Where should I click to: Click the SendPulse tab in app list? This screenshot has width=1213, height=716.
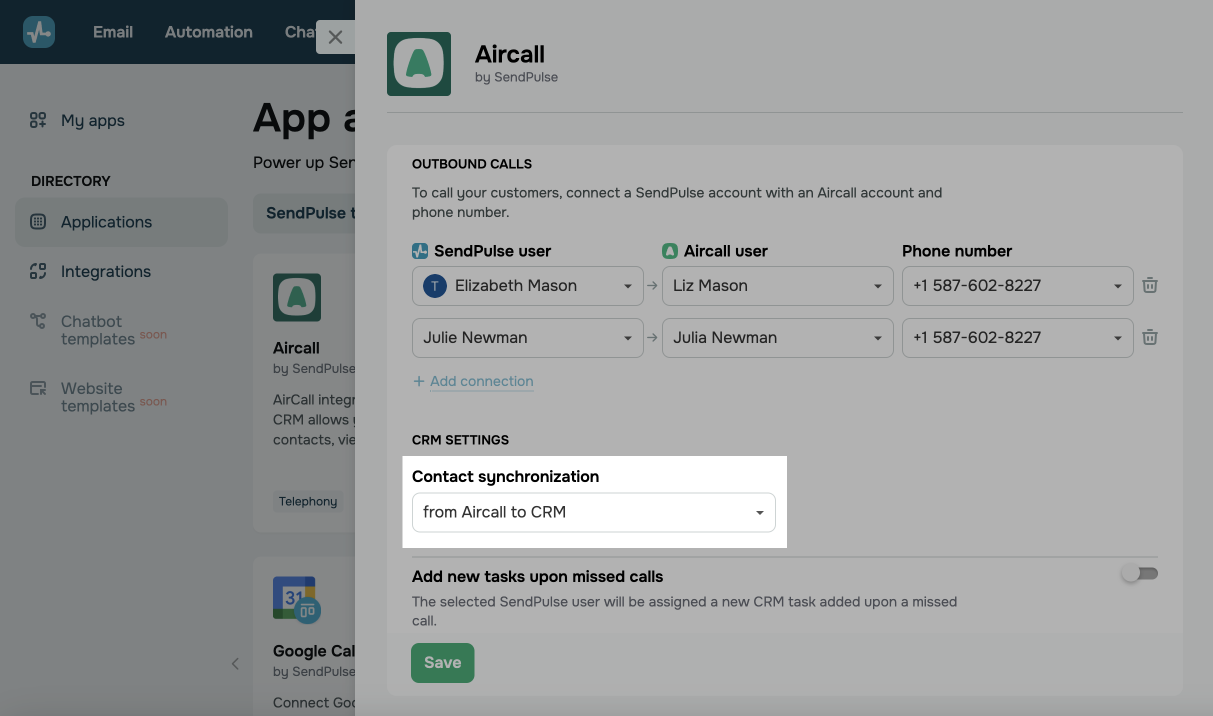tap(304, 213)
